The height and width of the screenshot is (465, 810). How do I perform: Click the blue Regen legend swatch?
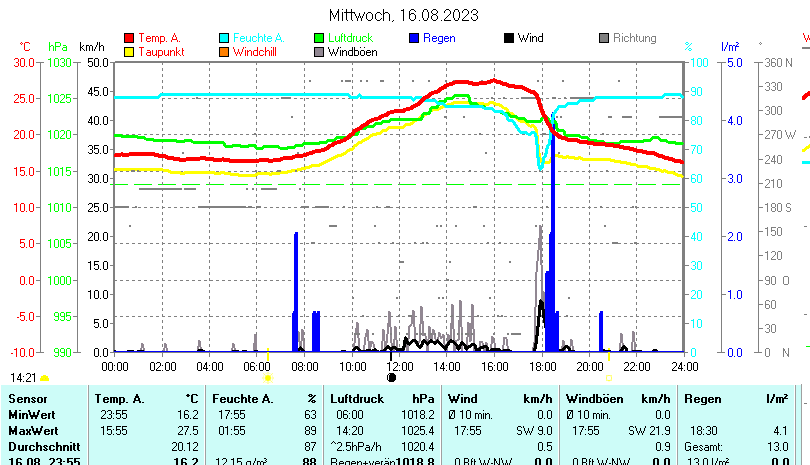tap(415, 38)
